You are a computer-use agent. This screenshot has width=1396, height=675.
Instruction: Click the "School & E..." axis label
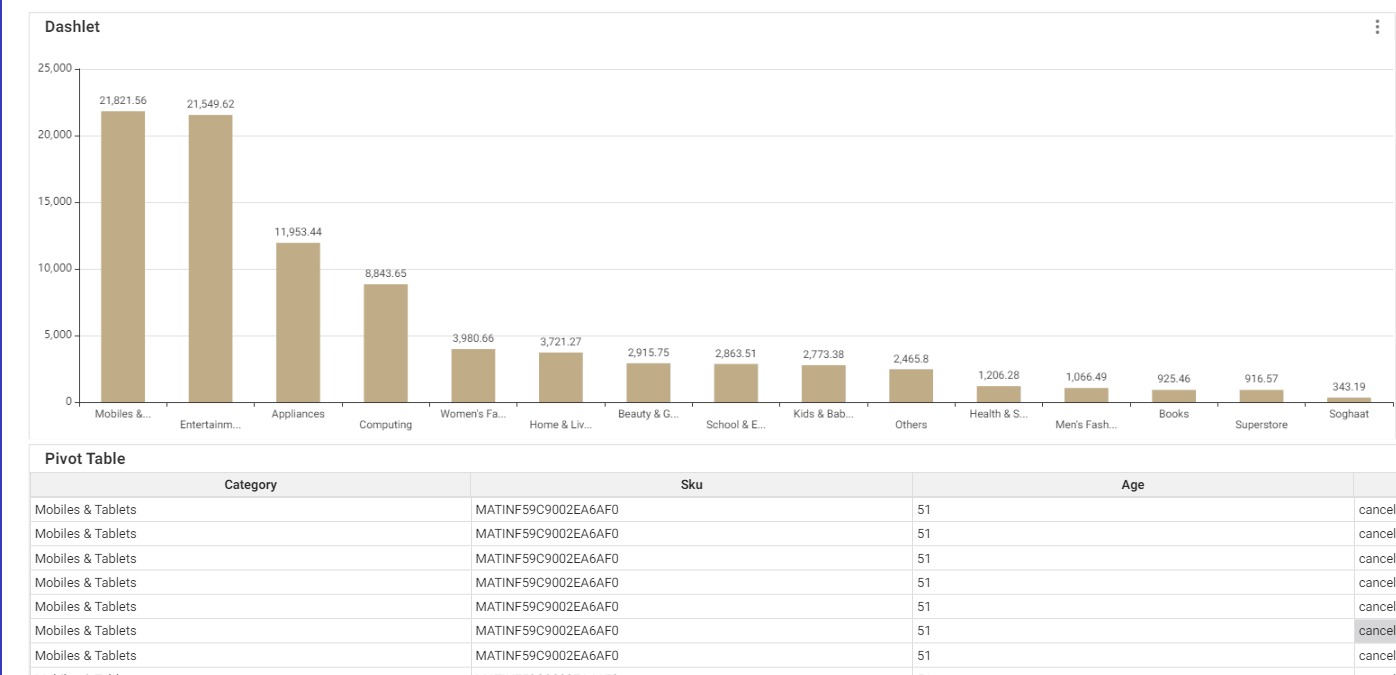736,425
